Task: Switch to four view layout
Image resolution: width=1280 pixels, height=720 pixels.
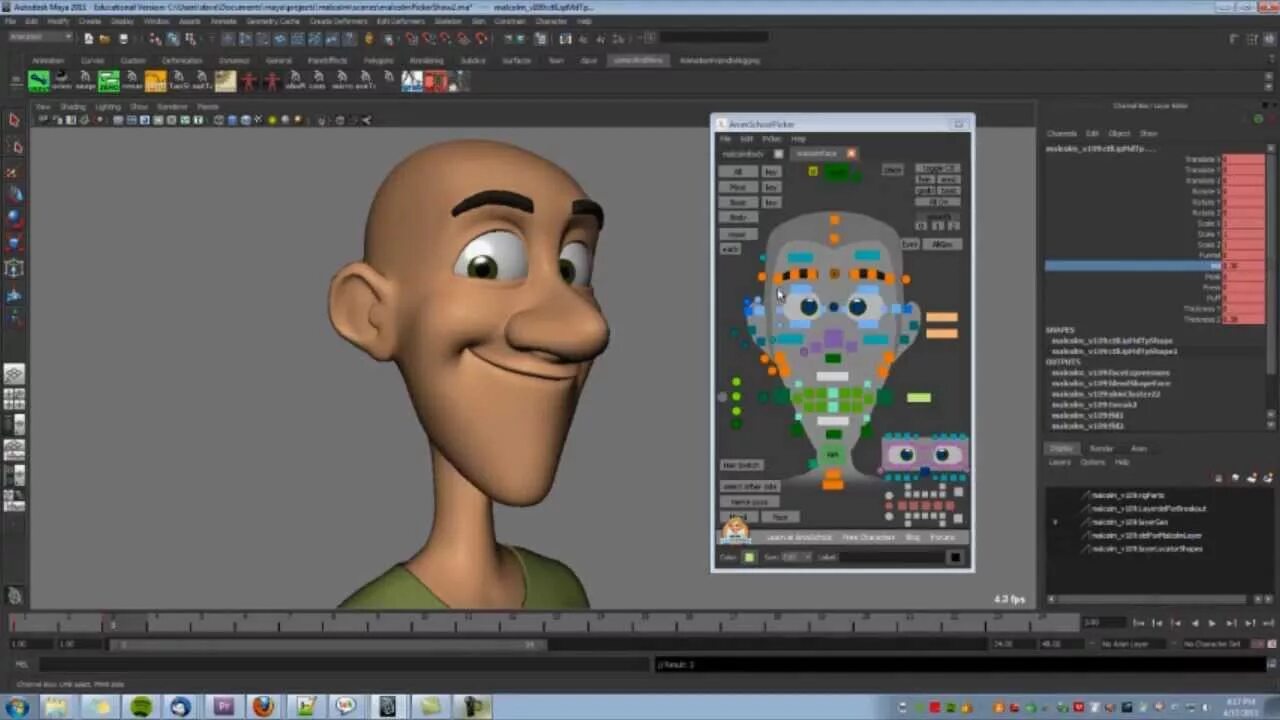Action: click(x=14, y=399)
